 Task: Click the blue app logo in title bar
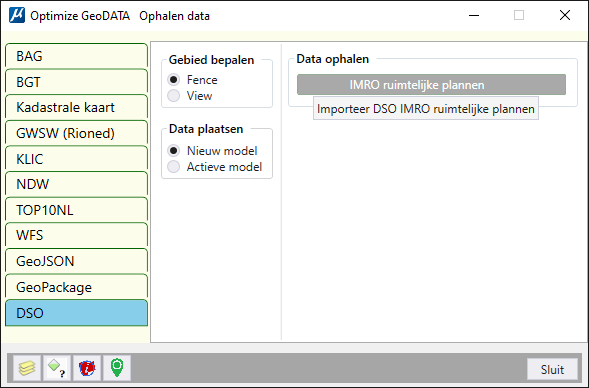click(17, 15)
